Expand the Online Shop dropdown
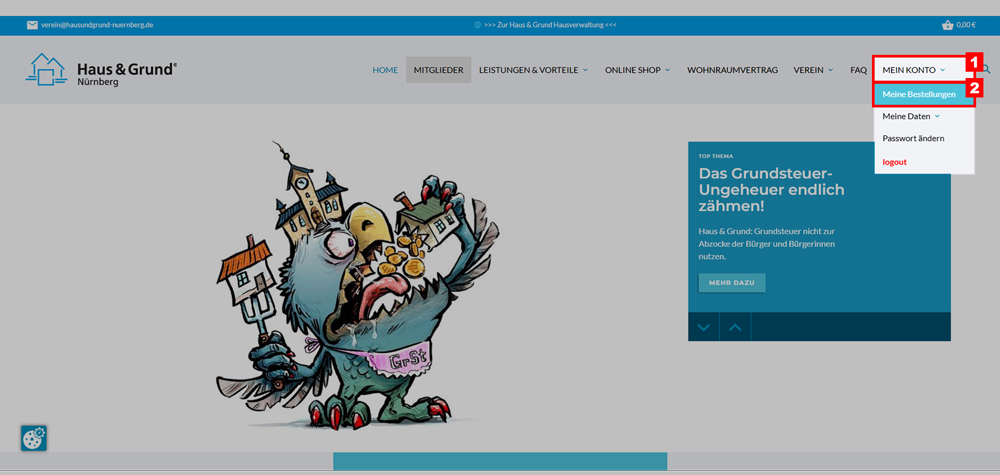Viewport: 1000px width, 475px height. click(637, 70)
